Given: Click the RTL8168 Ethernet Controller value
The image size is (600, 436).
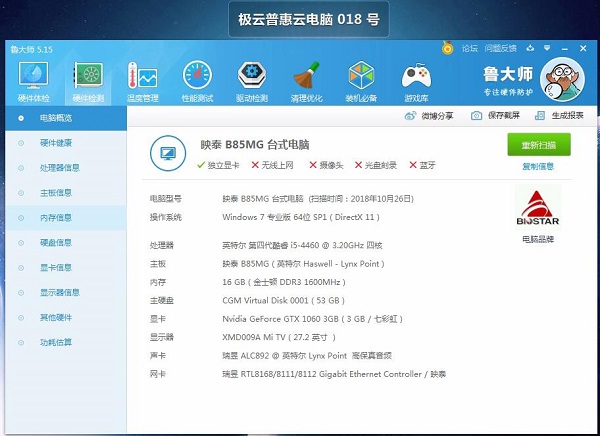Looking at the screenshot, I should 334,374.
